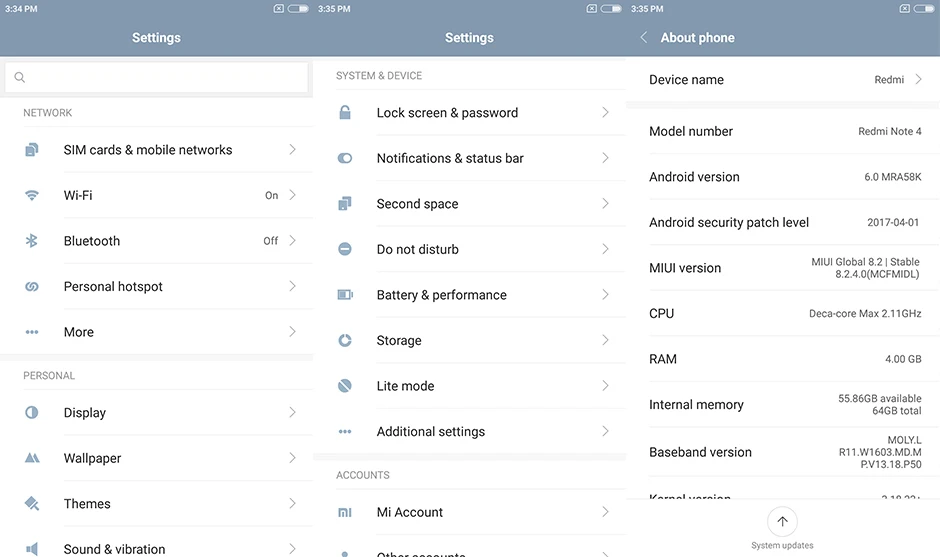The width and height of the screenshot is (940, 557).
Task: Click the Wi-Fi signal icon
Action: pos(32,195)
